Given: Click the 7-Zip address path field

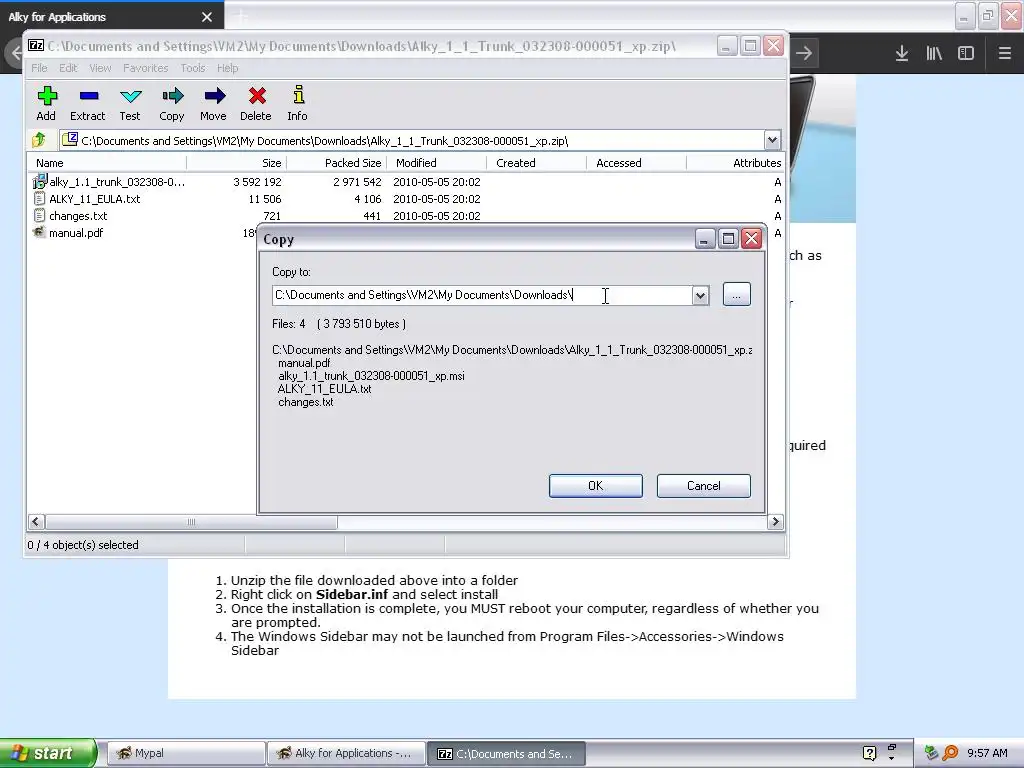Looking at the screenshot, I should click(411, 140).
